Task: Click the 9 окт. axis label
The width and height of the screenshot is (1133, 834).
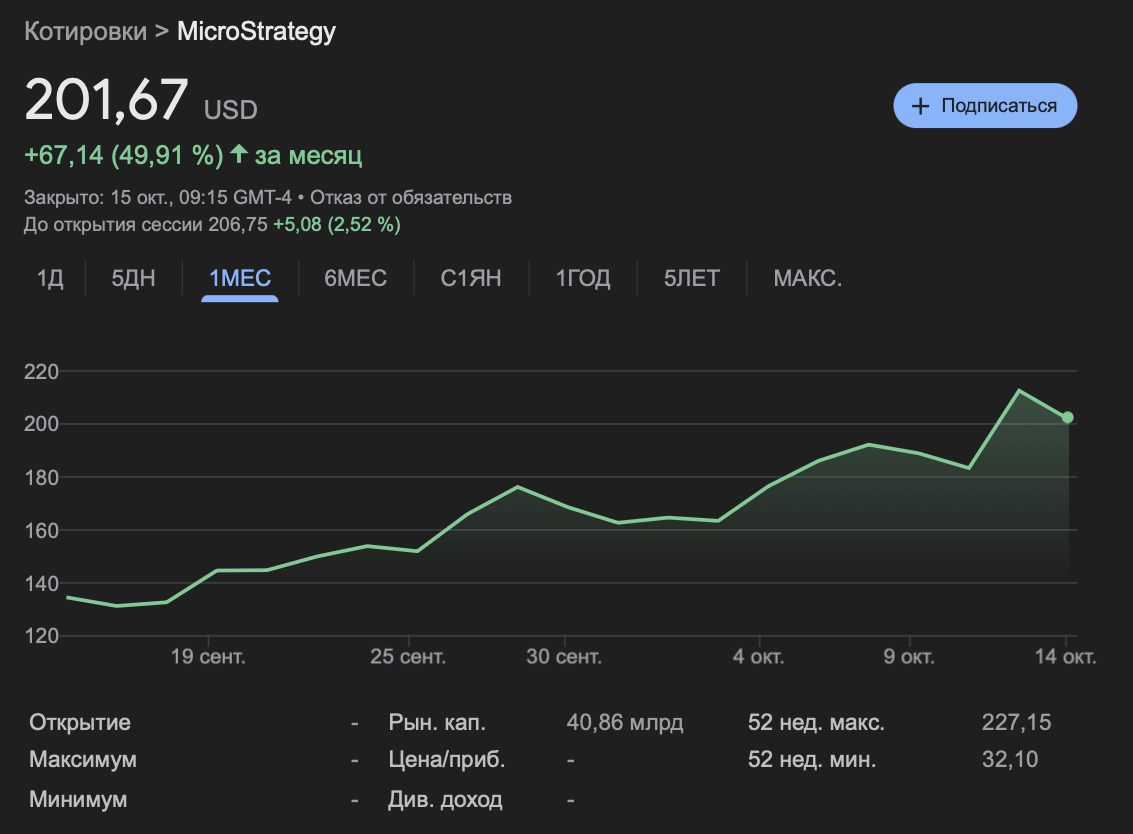Action: point(909,656)
